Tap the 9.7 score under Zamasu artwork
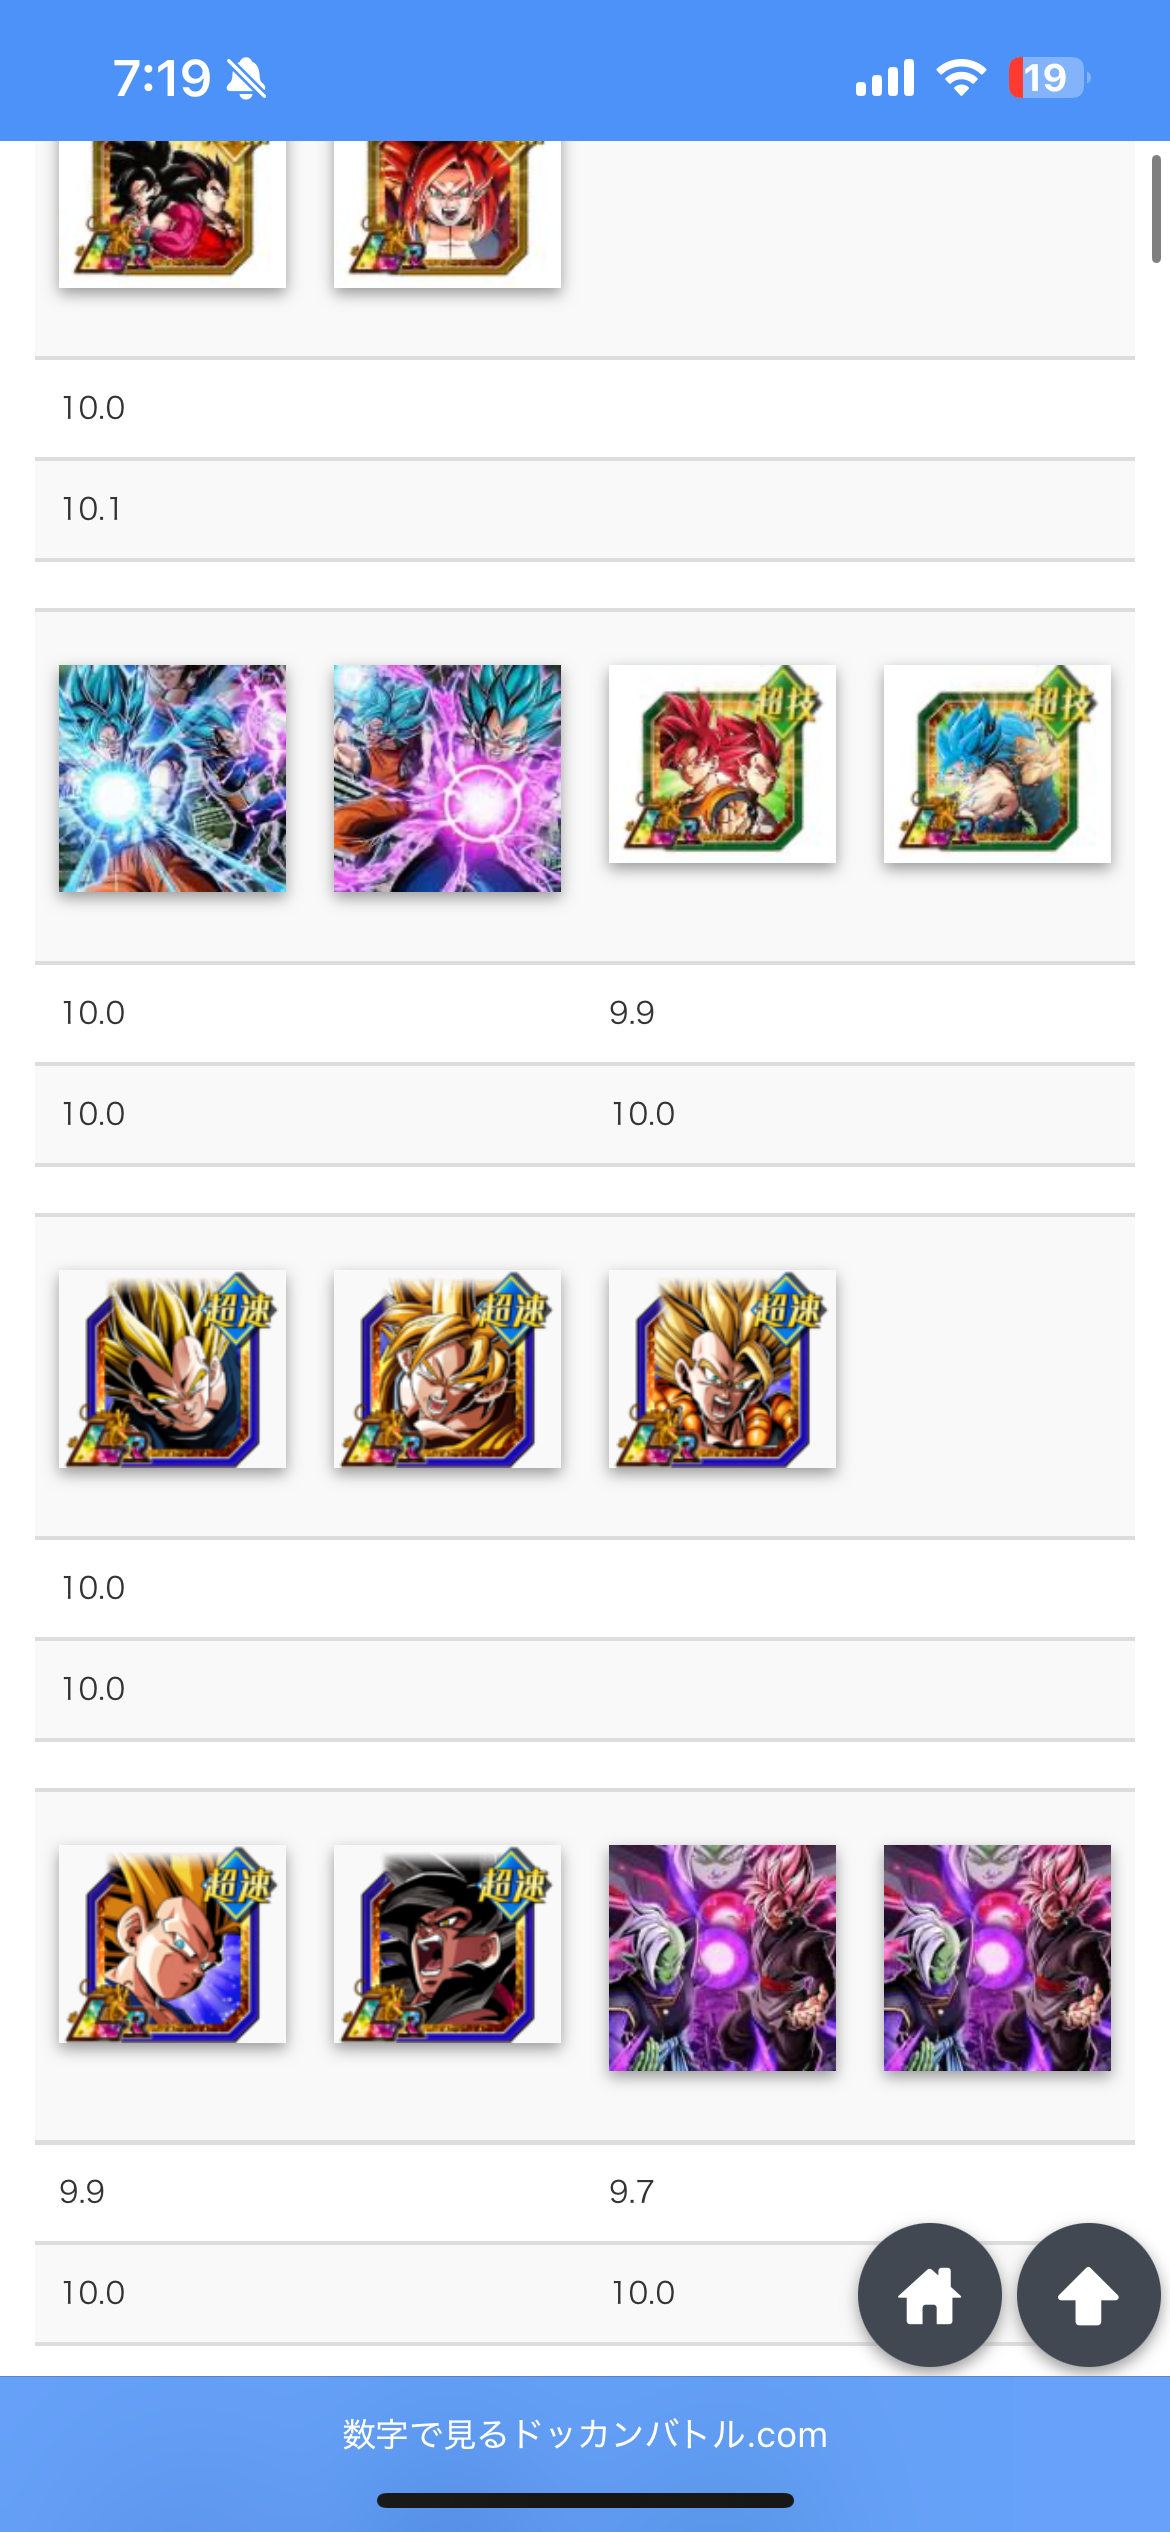1170x2532 pixels. tap(631, 2192)
